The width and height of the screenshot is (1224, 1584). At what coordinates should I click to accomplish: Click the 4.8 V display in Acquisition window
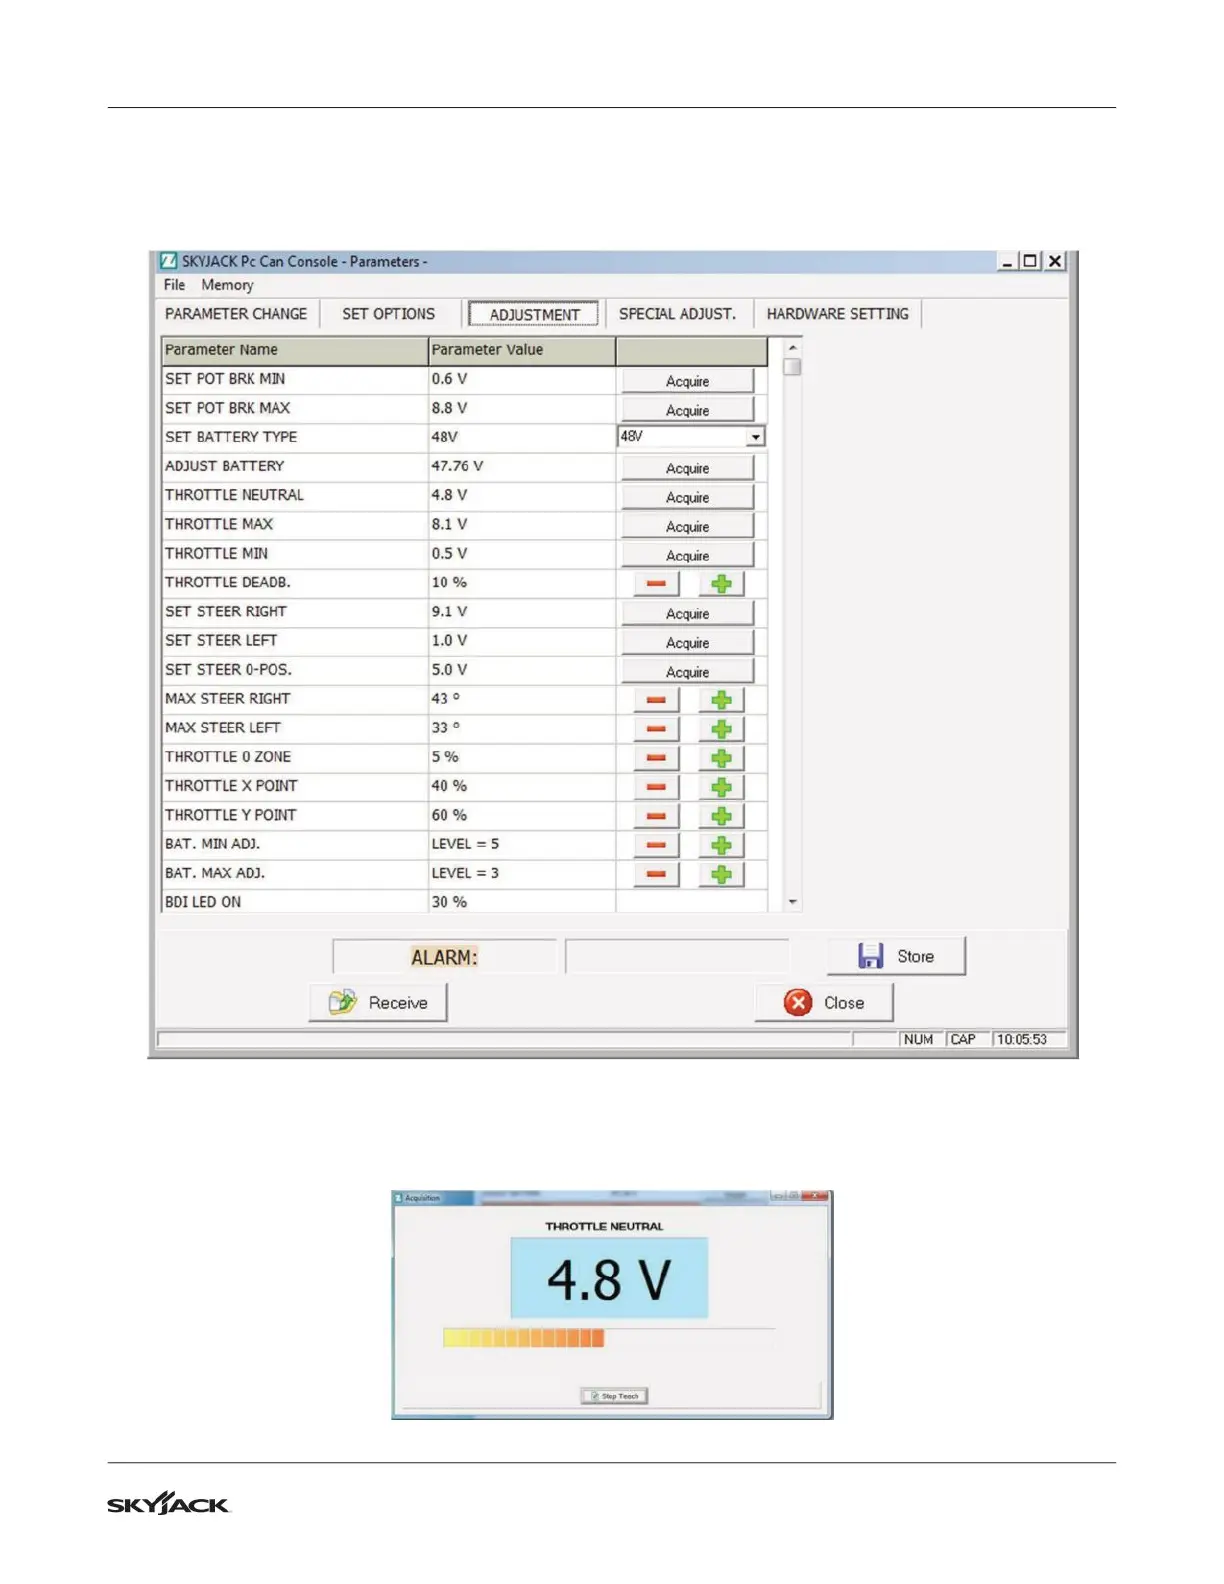[609, 1279]
